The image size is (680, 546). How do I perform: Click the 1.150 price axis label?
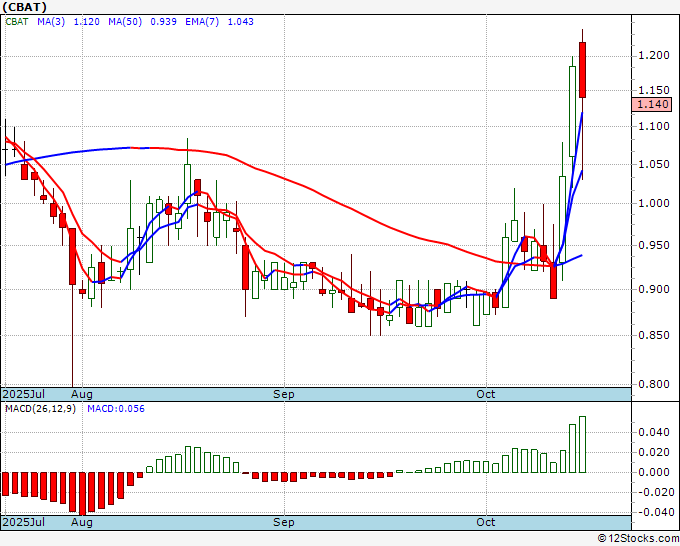[654, 90]
